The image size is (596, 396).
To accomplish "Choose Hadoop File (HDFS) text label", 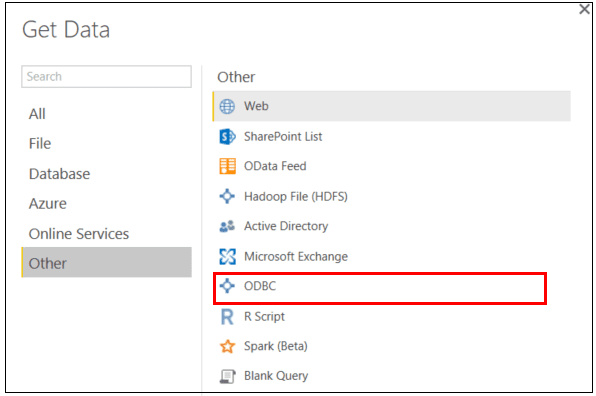I will (296, 196).
